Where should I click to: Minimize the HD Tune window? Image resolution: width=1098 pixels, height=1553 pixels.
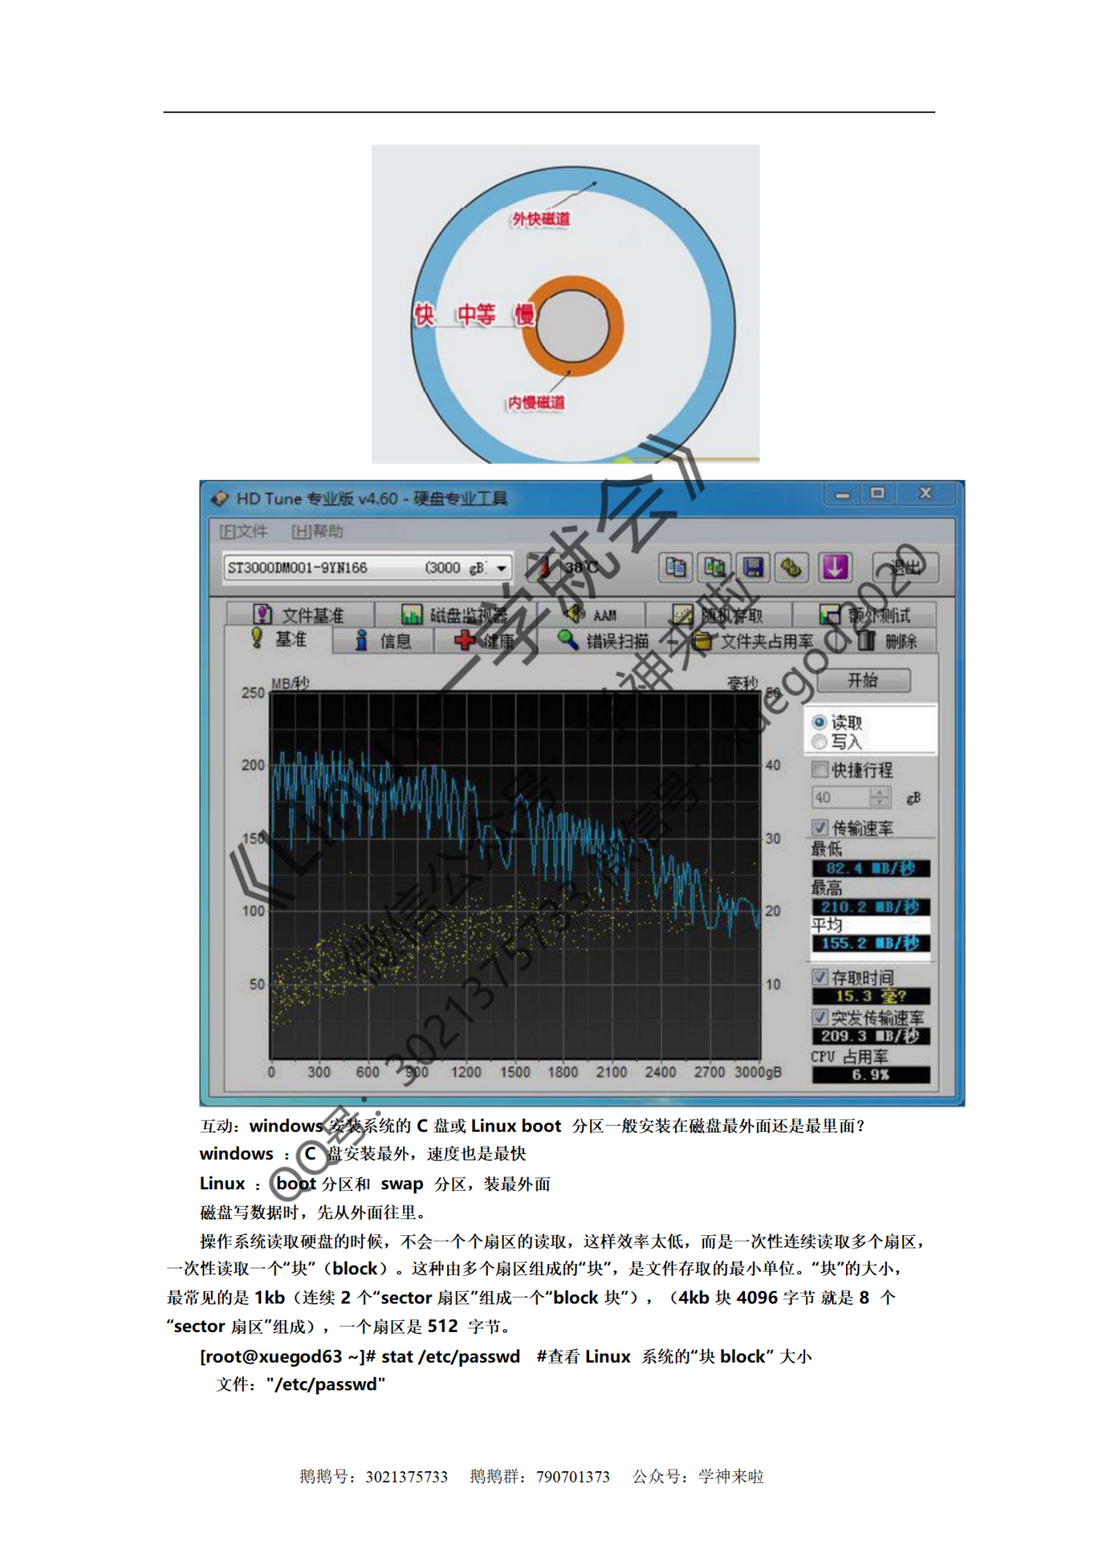coord(843,494)
